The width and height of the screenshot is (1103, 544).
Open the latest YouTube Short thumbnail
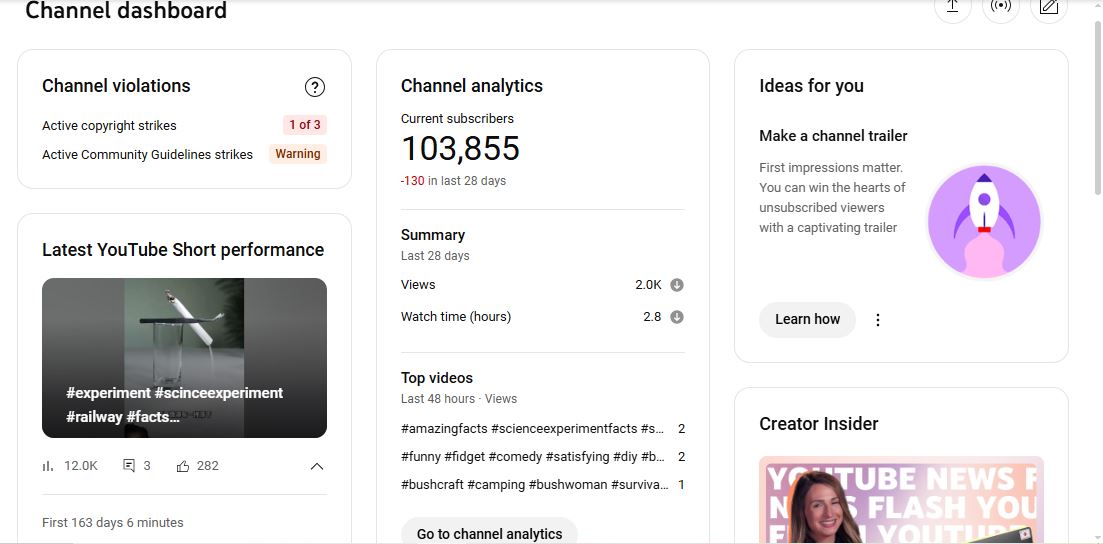pyautogui.click(x=184, y=357)
